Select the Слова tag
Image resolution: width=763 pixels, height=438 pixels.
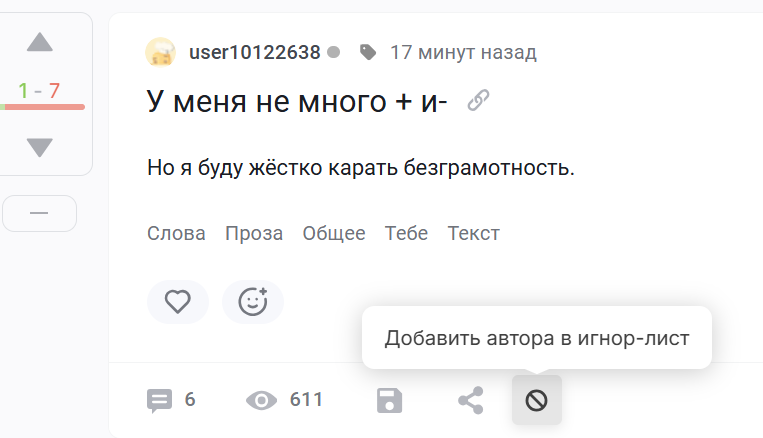click(176, 234)
